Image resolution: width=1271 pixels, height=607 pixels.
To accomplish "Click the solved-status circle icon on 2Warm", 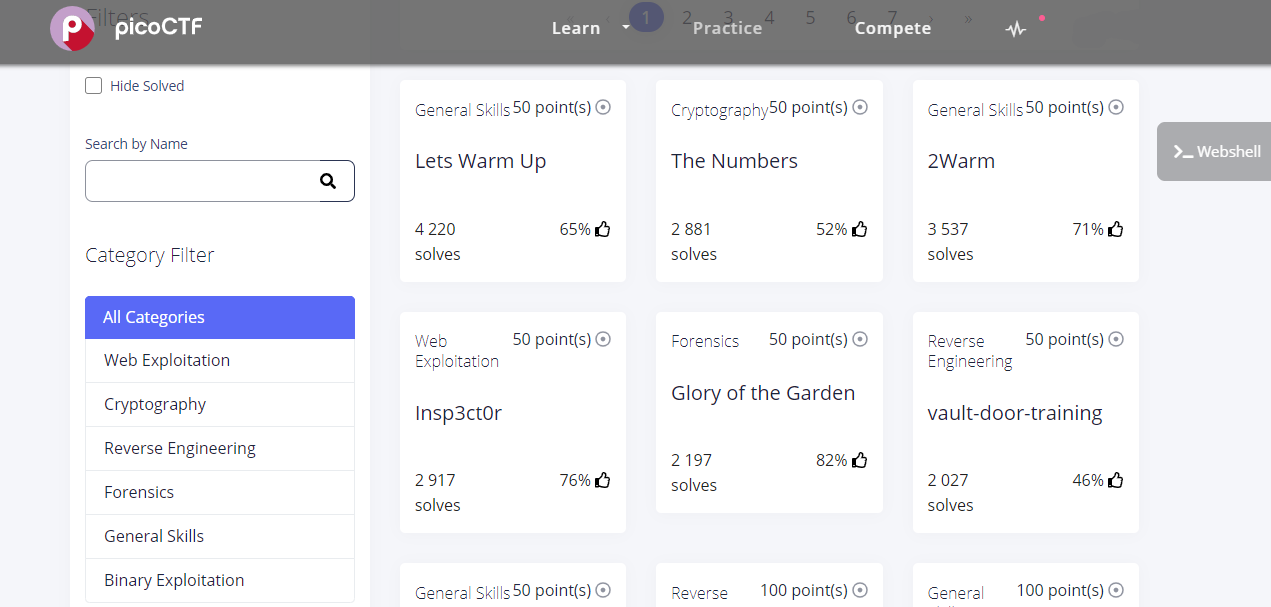I will [1116, 107].
